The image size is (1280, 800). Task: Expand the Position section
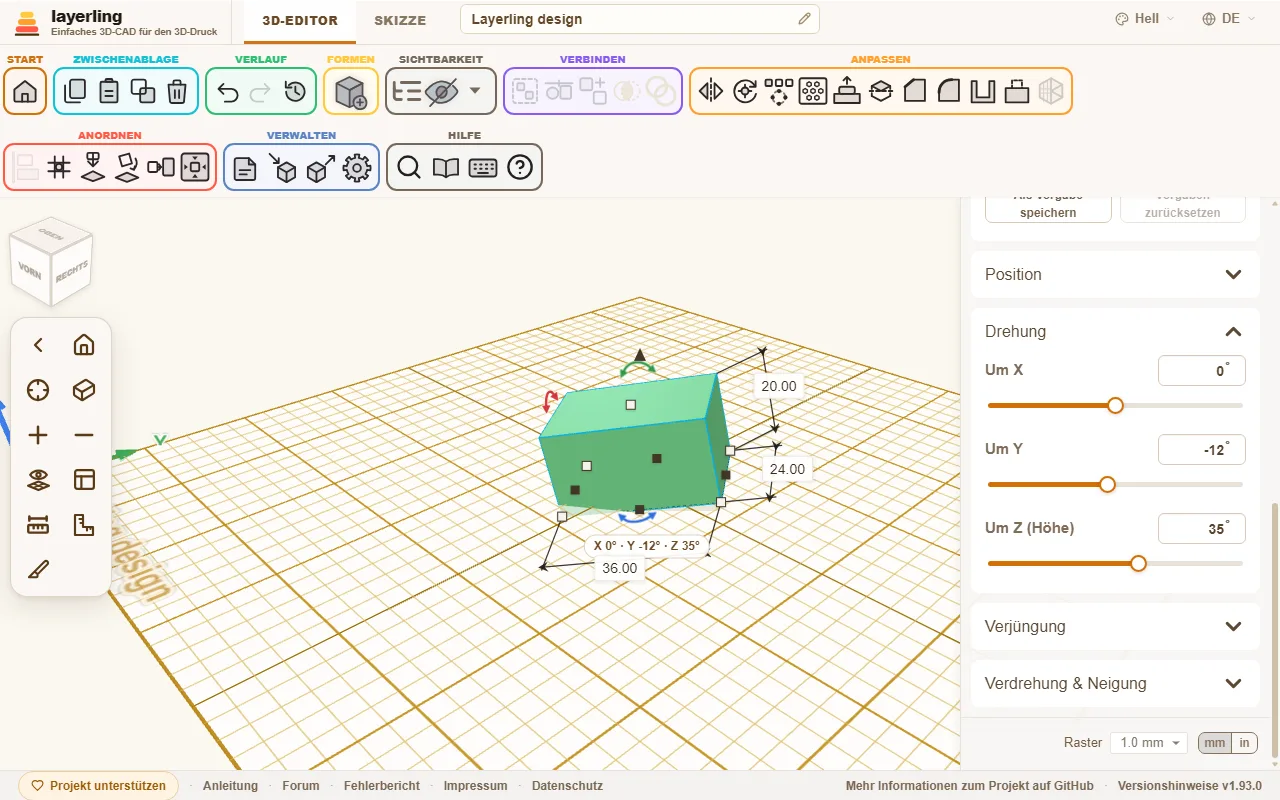tap(1115, 274)
